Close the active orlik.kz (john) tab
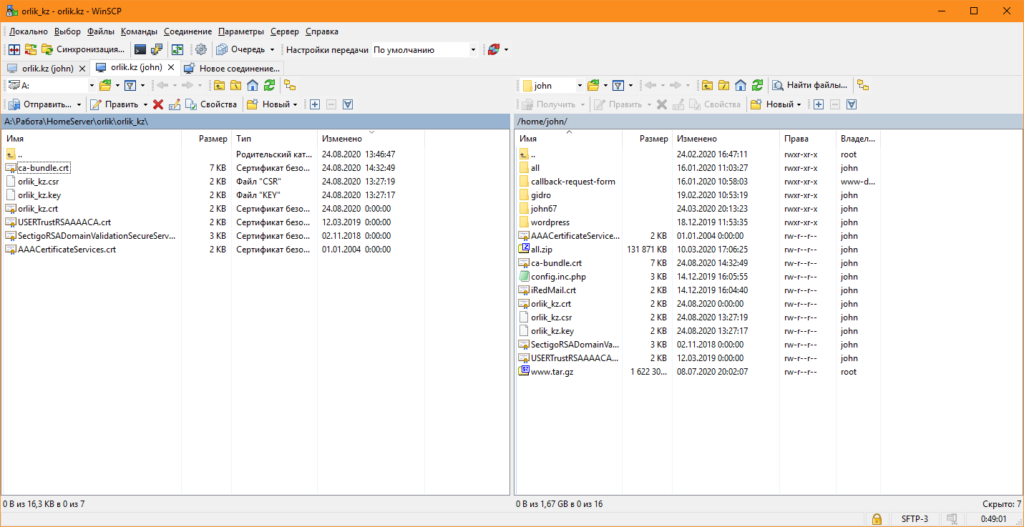 171,67
